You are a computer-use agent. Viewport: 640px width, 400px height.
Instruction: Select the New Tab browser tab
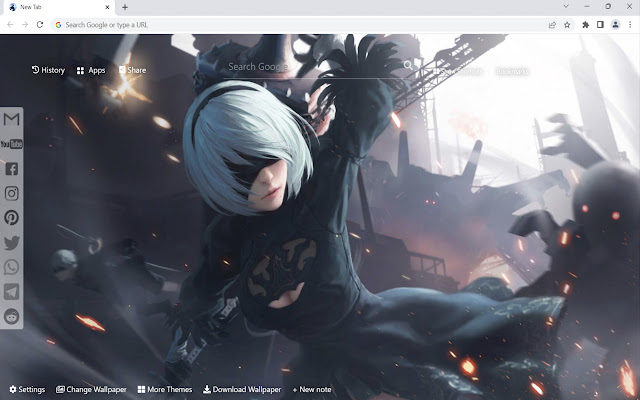(57, 7)
